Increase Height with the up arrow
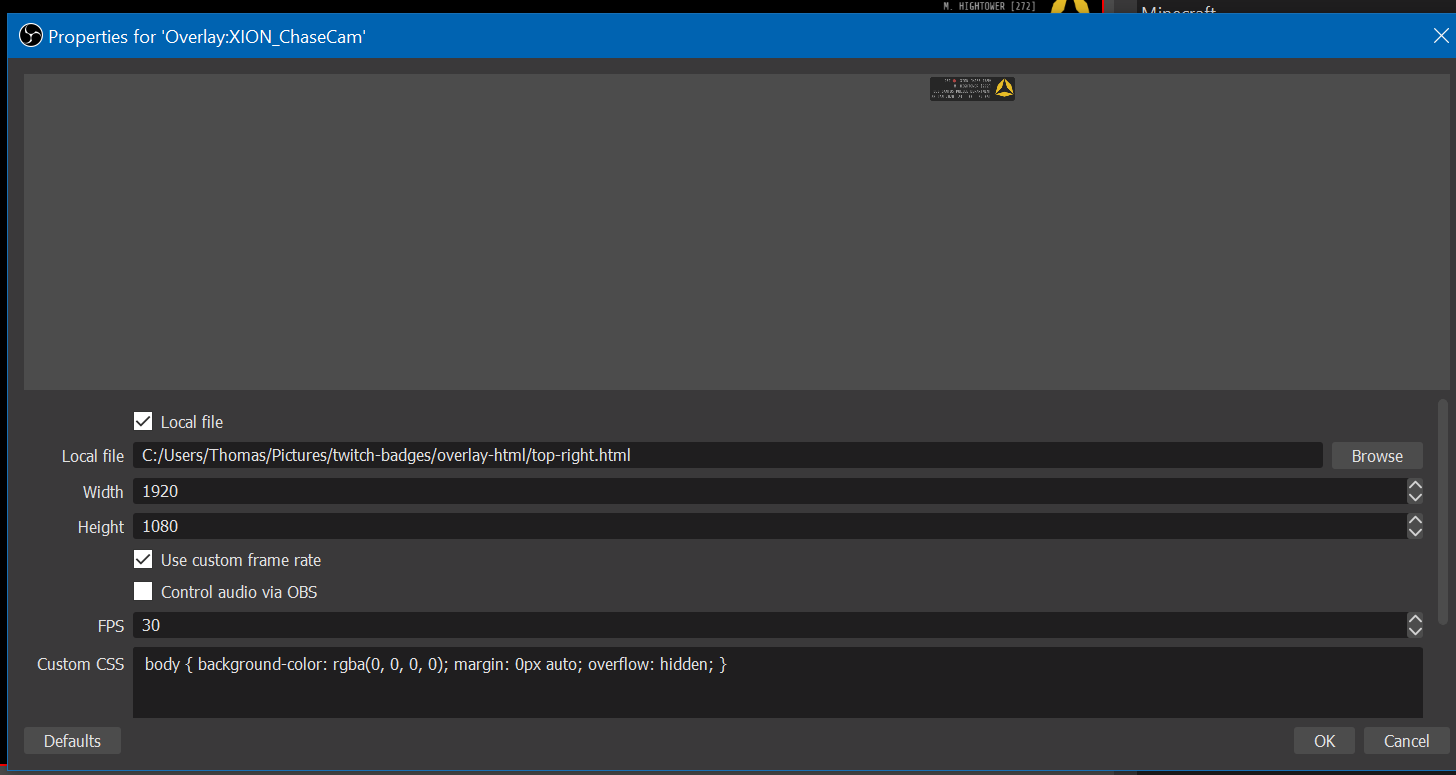Image resolution: width=1456 pixels, height=775 pixels. [x=1415, y=520]
